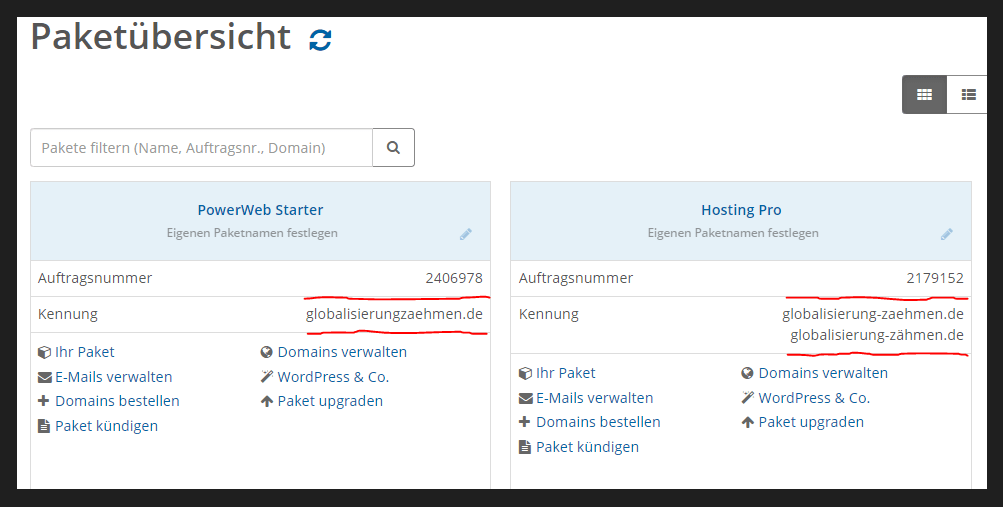Order domains for PowerWeb Starter package

click(x=117, y=401)
